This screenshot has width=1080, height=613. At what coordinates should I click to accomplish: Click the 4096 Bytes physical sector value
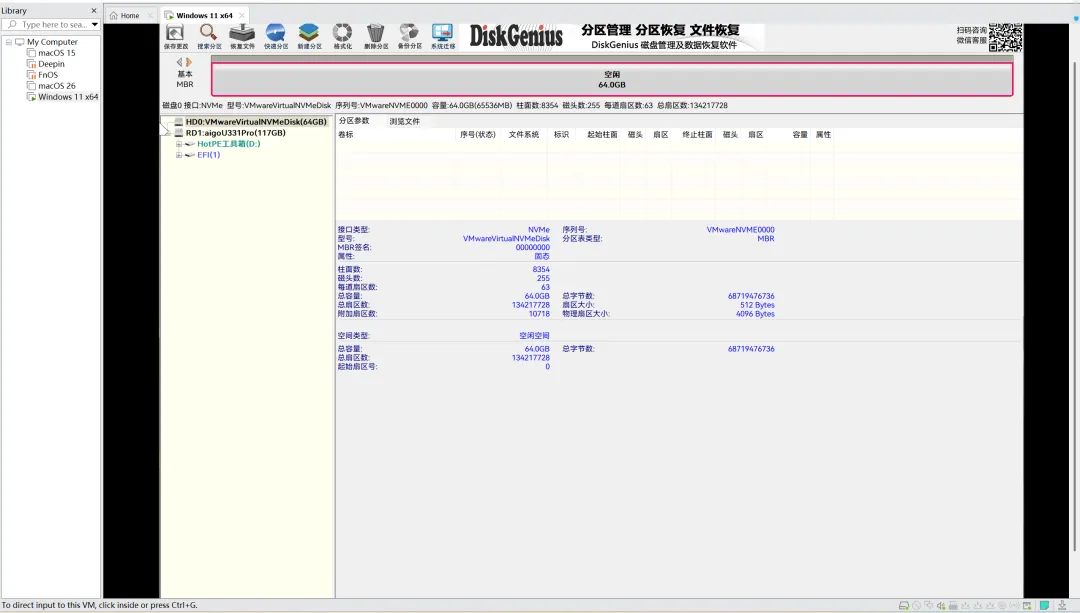tap(755, 314)
